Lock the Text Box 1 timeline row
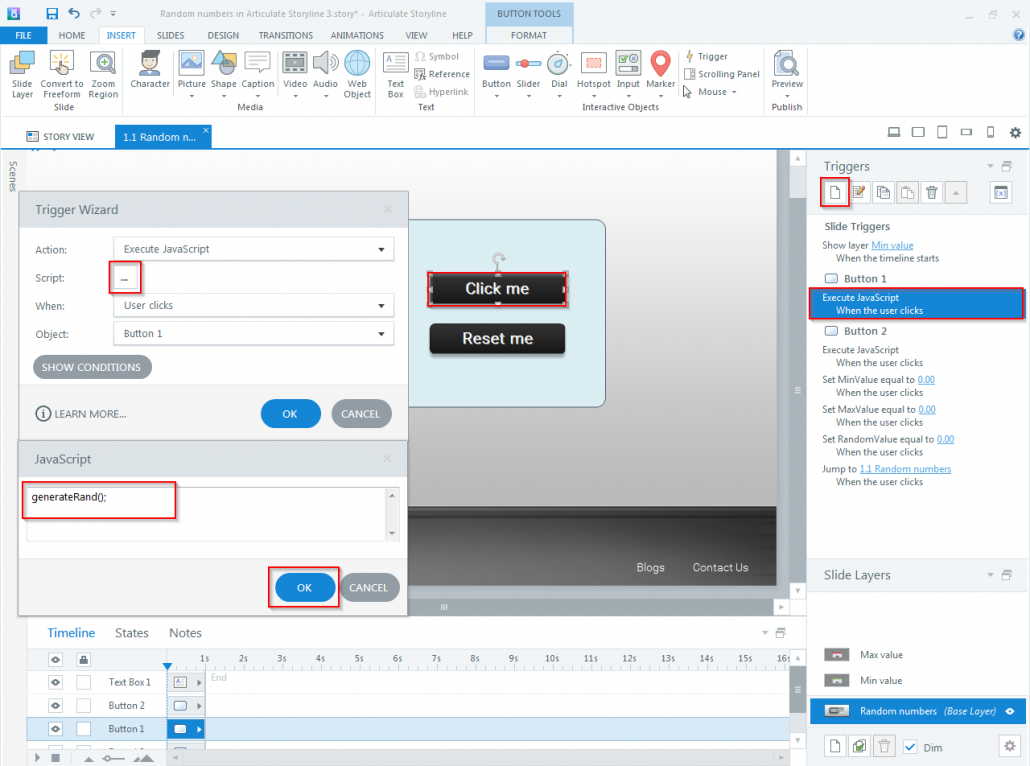 pyautogui.click(x=83, y=681)
